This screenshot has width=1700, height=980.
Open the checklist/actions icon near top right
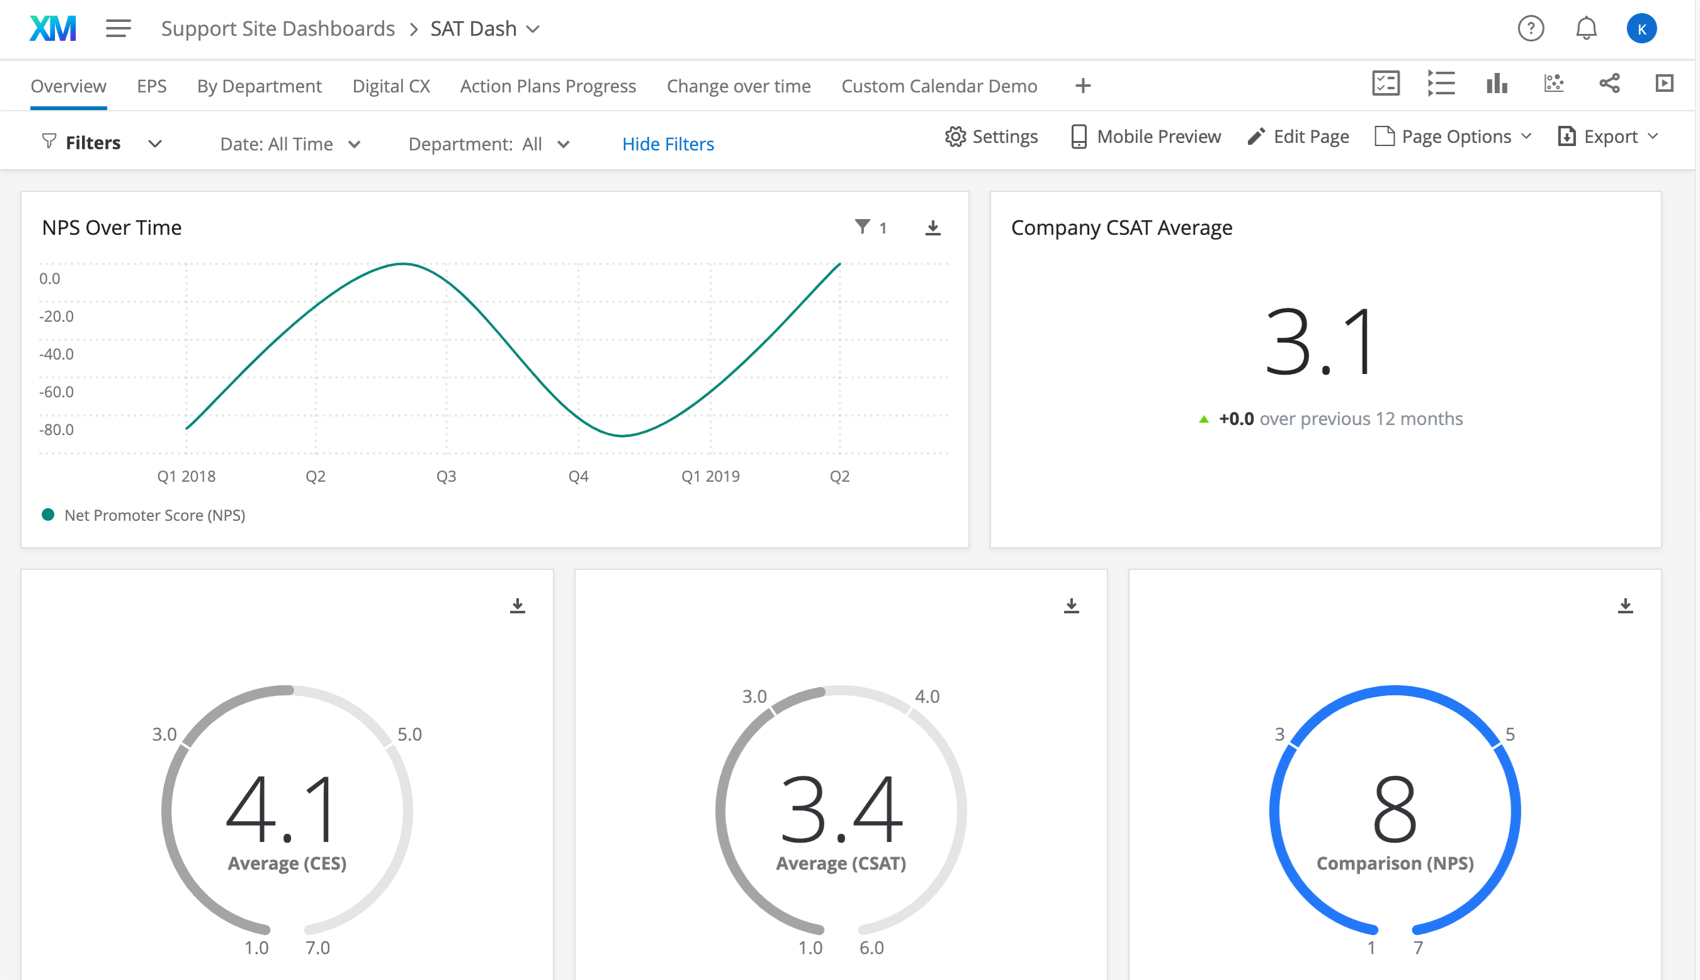[1385, 84]
